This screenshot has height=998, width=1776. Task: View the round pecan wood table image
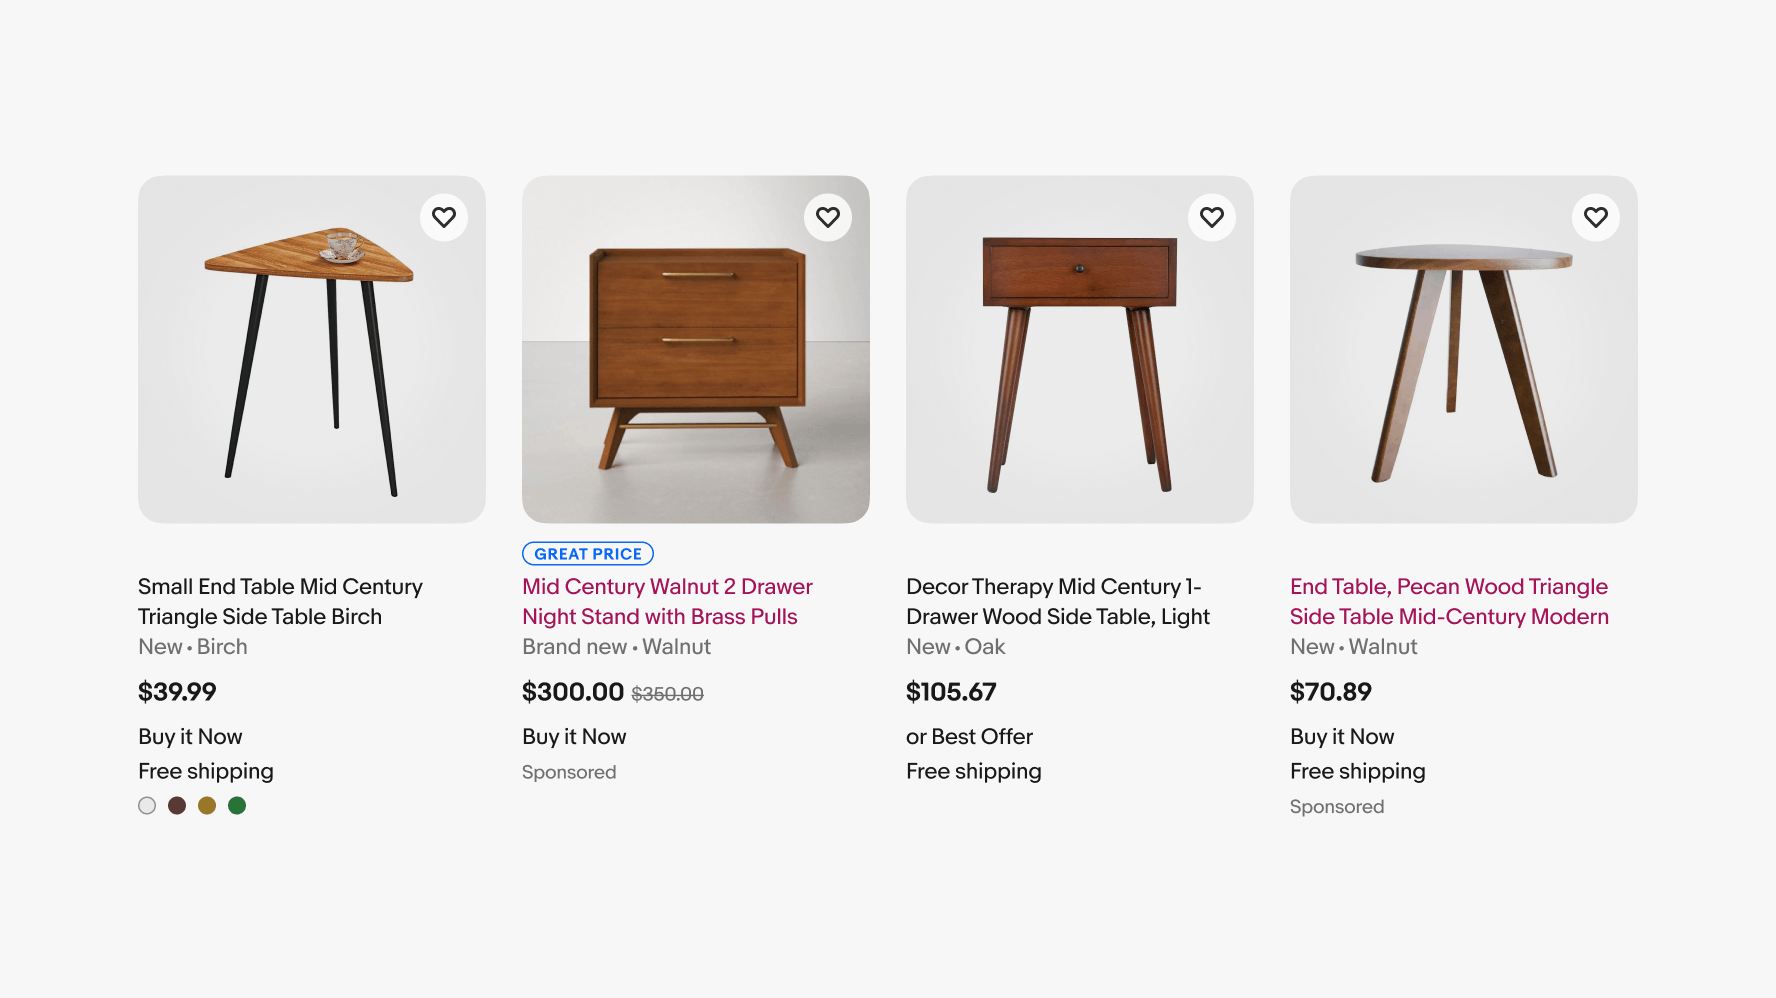1464,349
